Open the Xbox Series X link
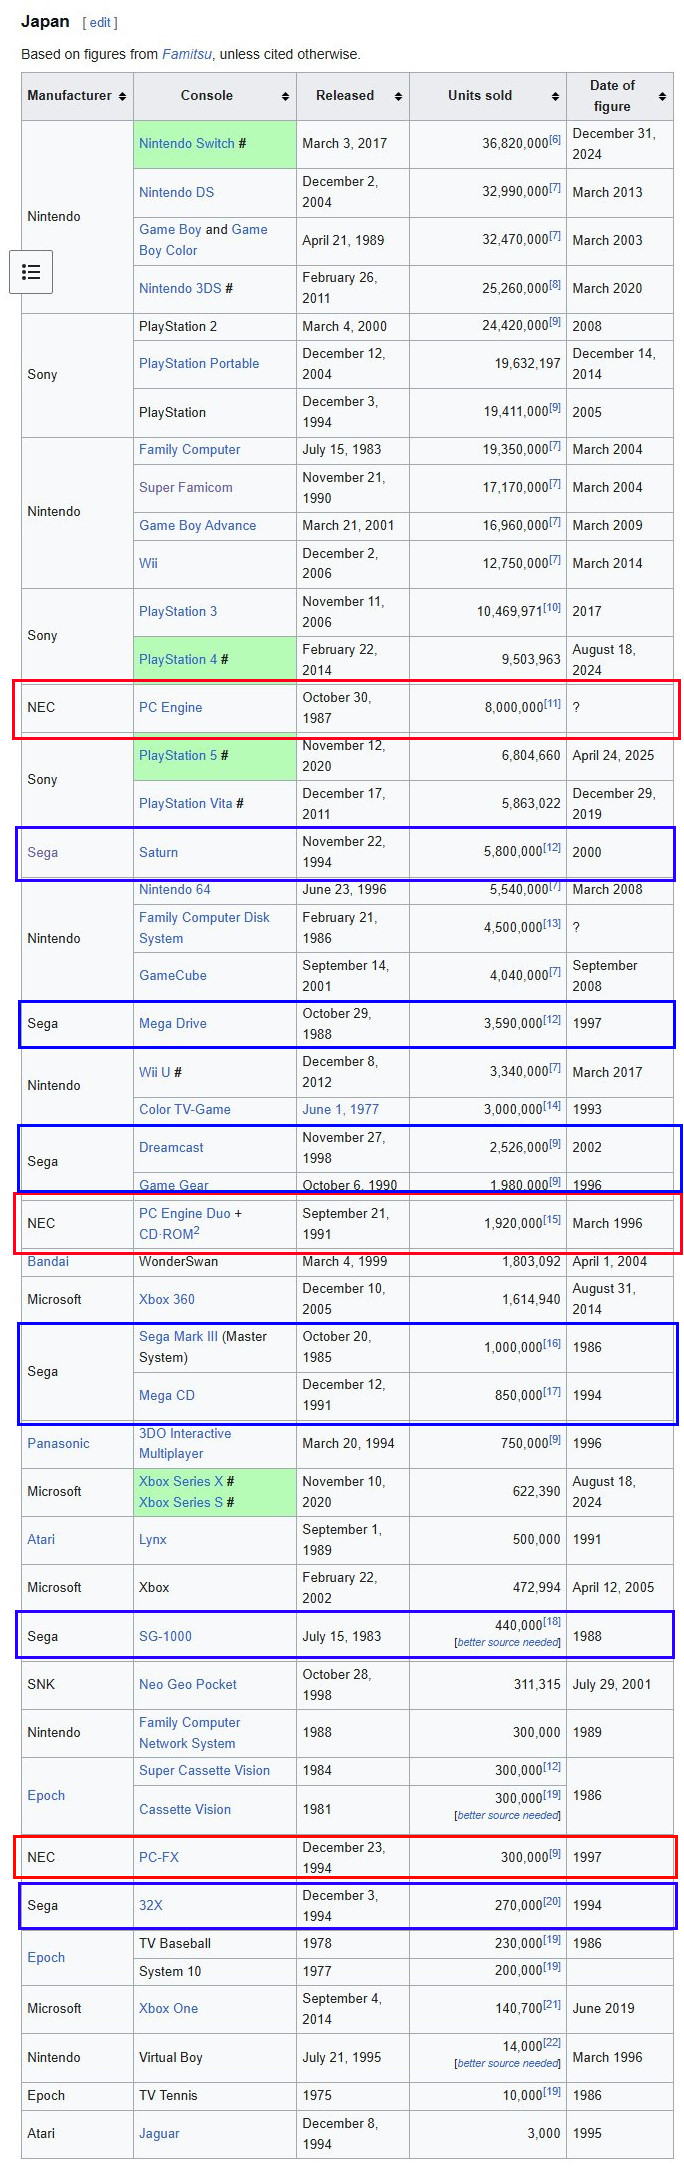Image resolution: width=684 pixels, height=2171 pixels. [181, 1481]
